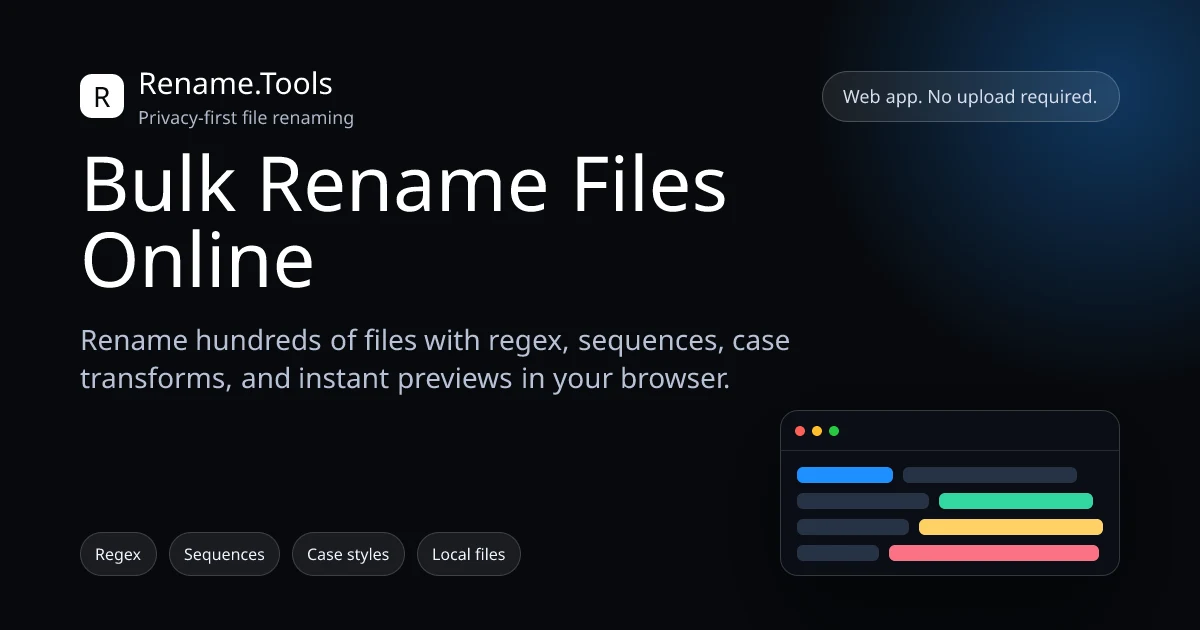1200x630 pixels.
Task: Open the Rename.Tools brand name
Action: pos(235,84)
